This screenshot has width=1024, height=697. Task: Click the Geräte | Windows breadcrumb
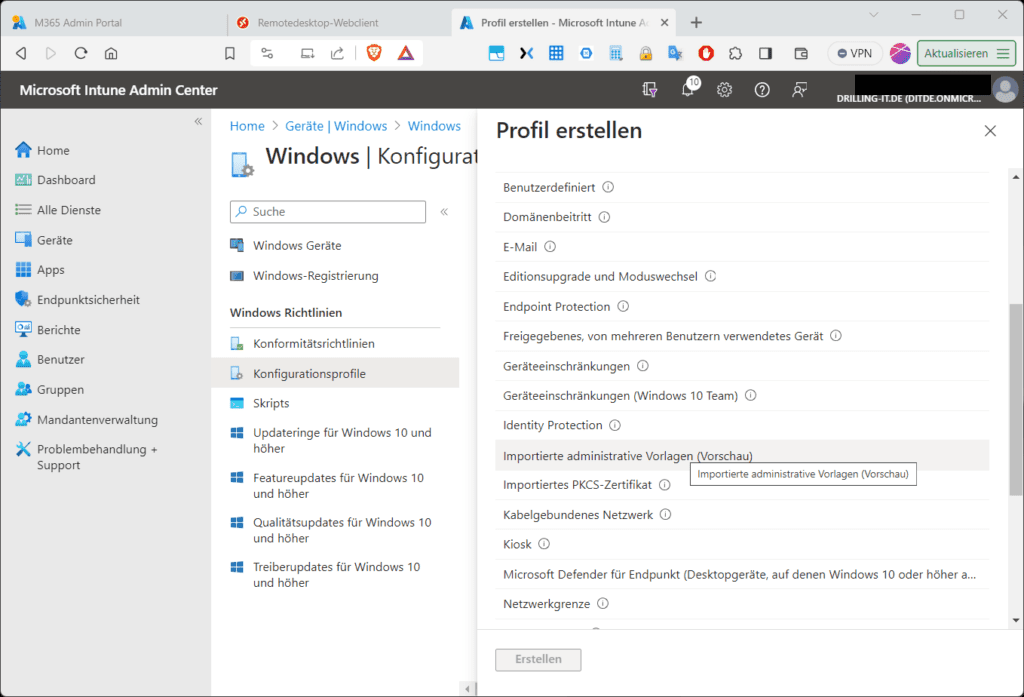(x=336, y=126)
